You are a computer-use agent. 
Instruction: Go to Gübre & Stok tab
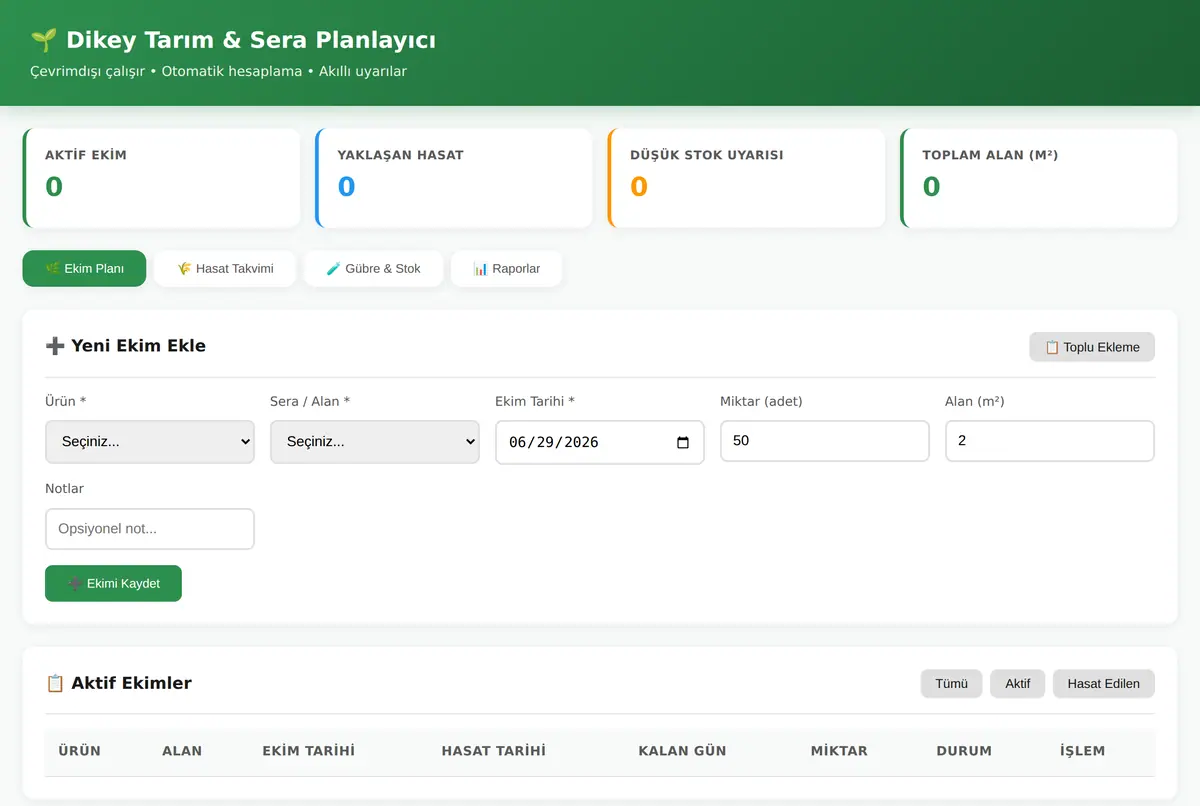coord(373,268)
